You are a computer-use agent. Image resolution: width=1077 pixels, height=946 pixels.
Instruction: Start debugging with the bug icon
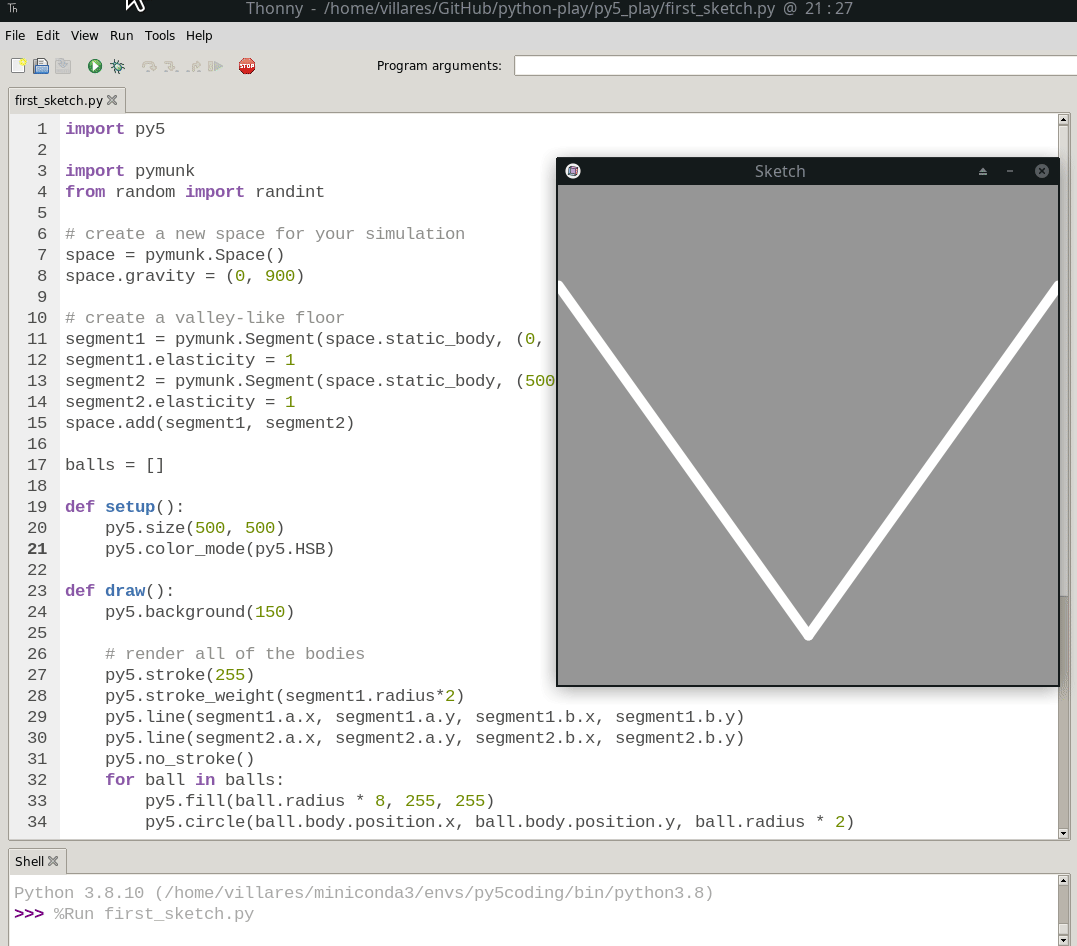tap(118, 66)
